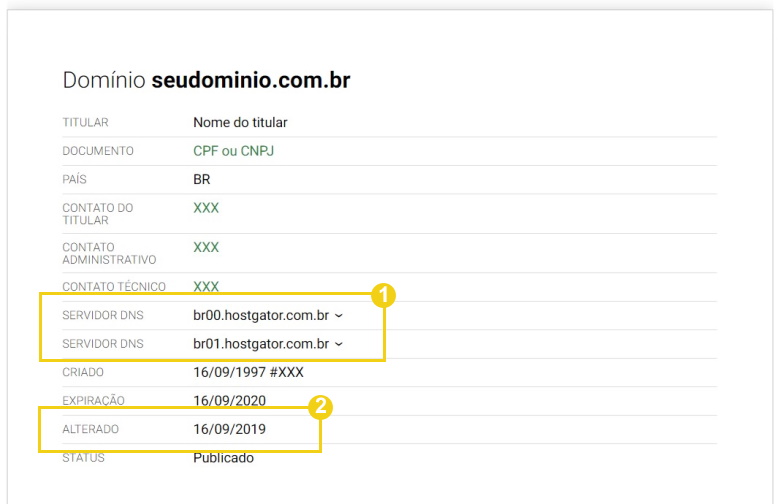Viewport: 778px width, 504px height.
Task: Click the CONTATO TÉCNICO label
Action: (x=114, y=287)
